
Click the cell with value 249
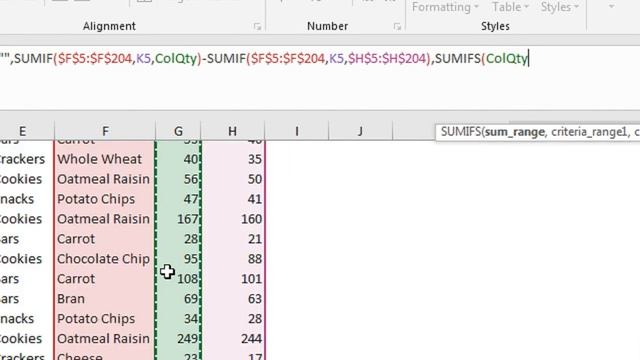coord(178,339)
